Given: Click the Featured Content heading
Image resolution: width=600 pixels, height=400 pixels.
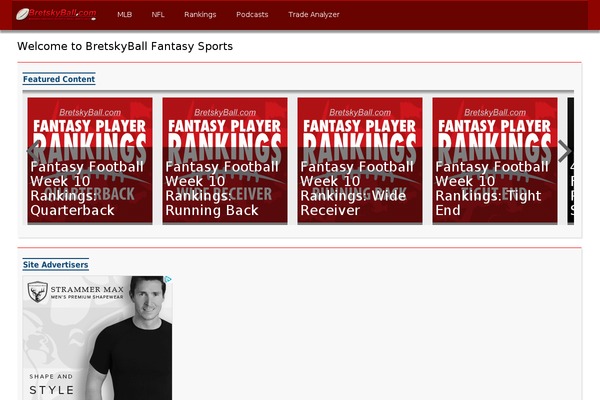Looking at the screenshot, I should (59, 79).
